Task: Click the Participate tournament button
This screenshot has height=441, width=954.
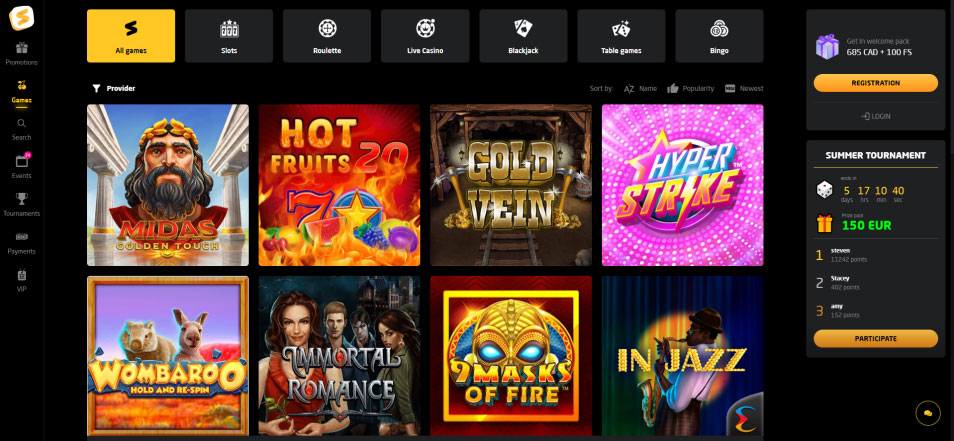Action: (876, 338)
